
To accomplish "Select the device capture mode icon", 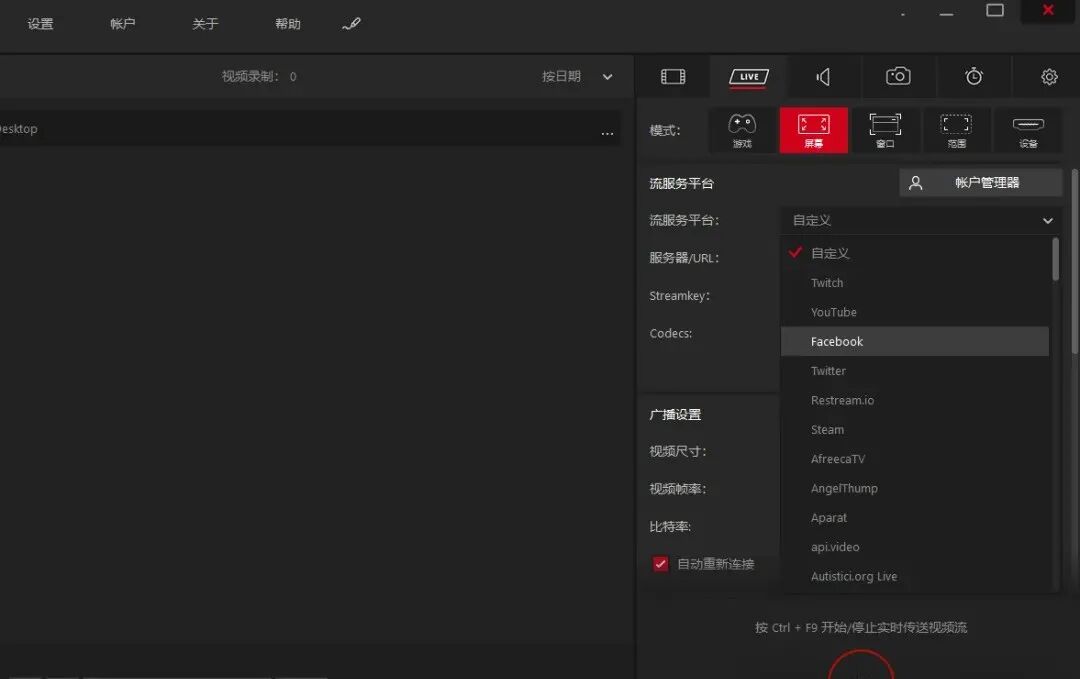I will (x=1028, y=130).
